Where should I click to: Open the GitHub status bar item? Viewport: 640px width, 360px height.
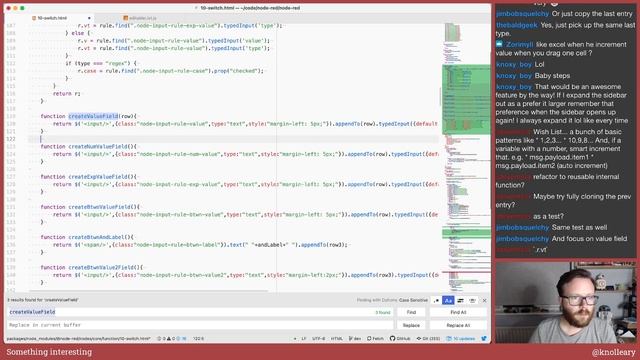tap(400, 339)
